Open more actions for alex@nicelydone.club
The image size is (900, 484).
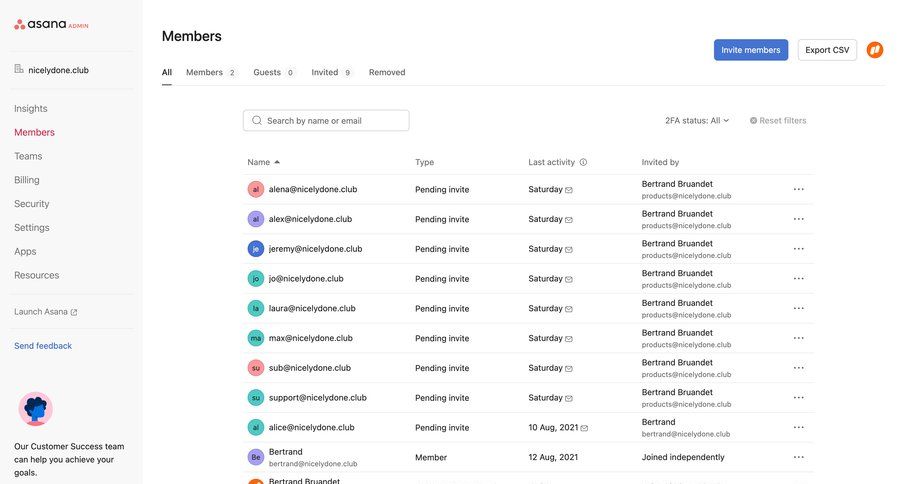798,219
